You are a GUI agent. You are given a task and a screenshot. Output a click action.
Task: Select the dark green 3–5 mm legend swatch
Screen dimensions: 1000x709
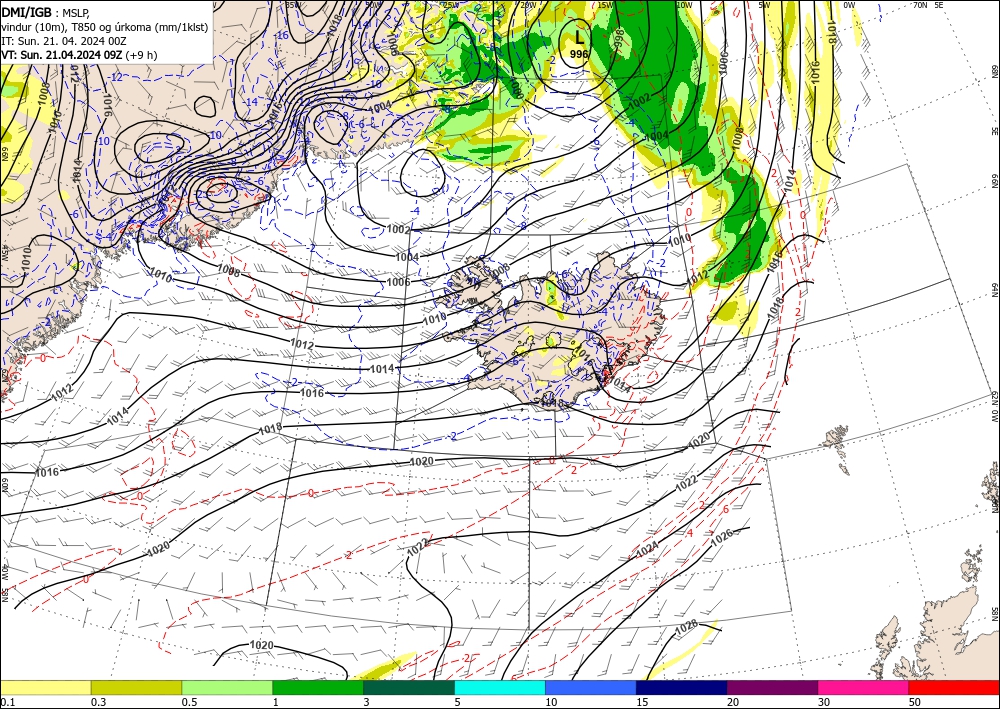409,687
